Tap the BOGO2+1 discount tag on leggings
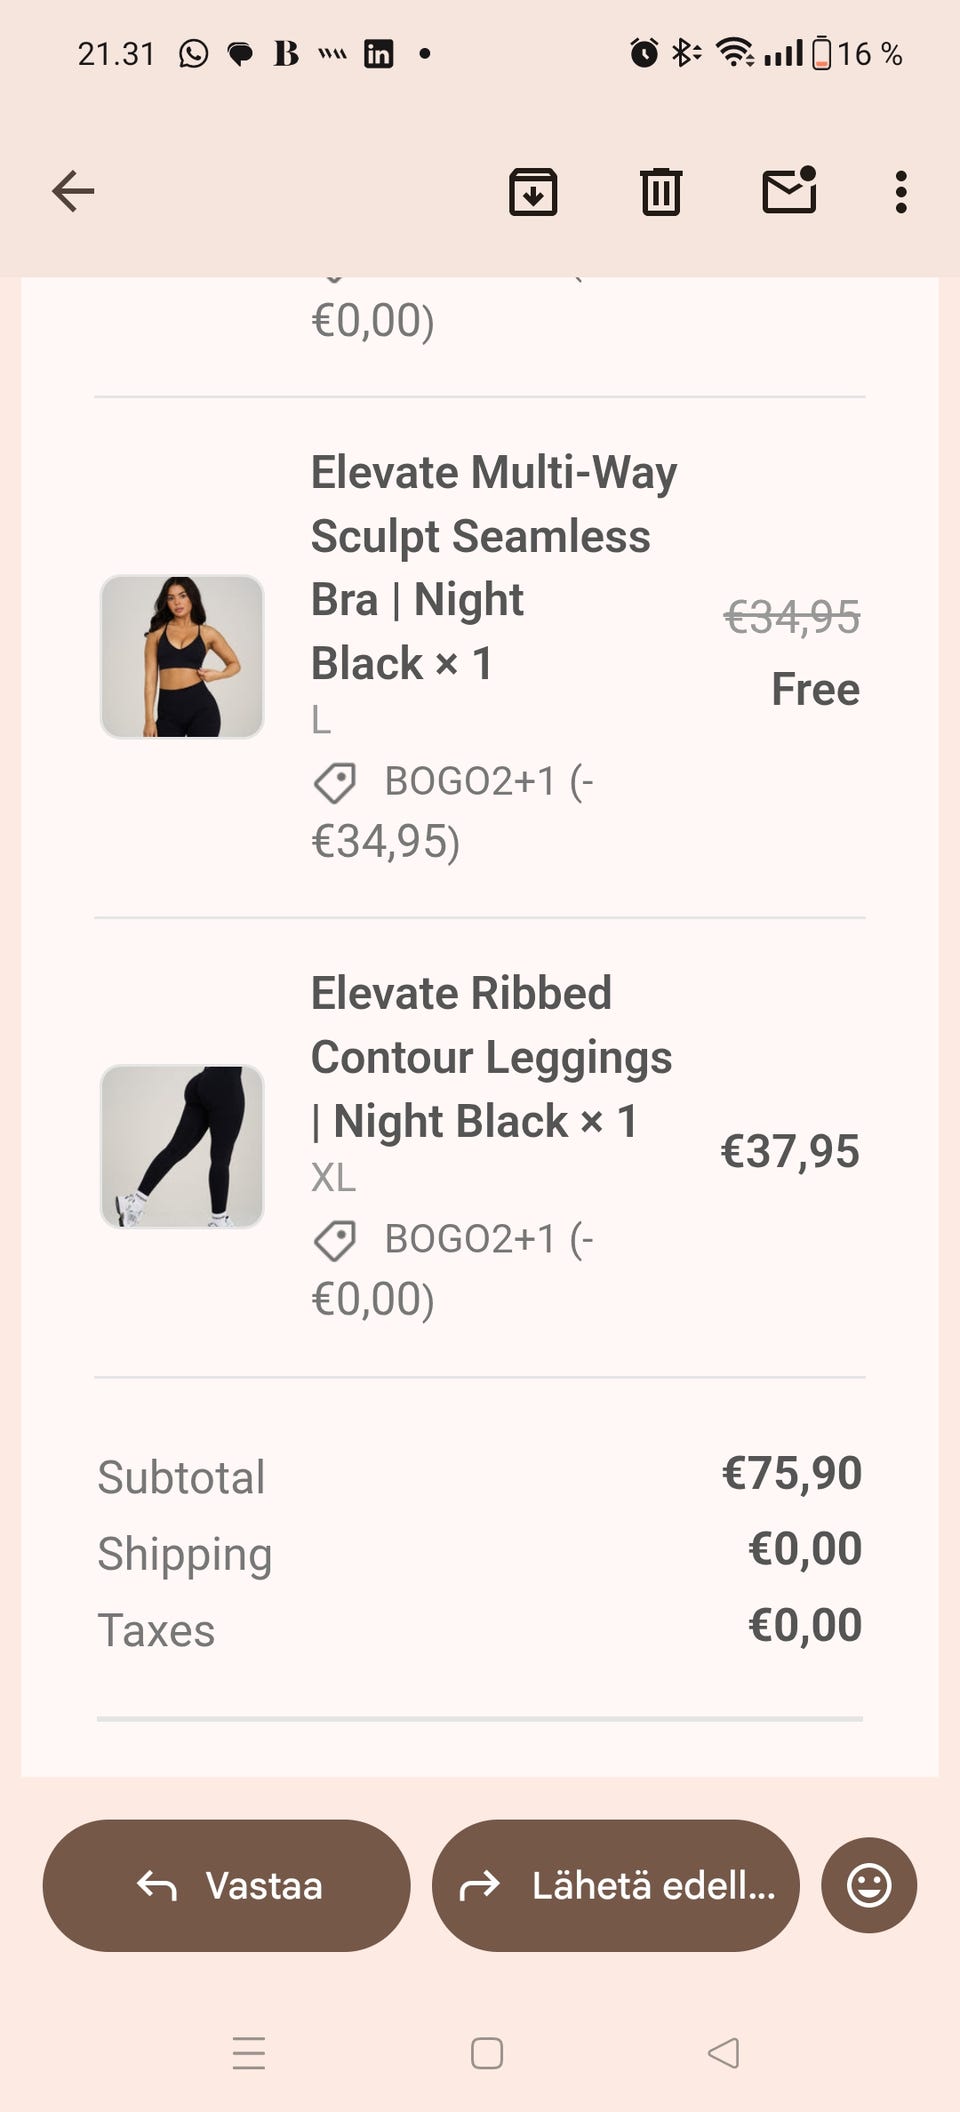960x2112 pixels. (453, 1240)
